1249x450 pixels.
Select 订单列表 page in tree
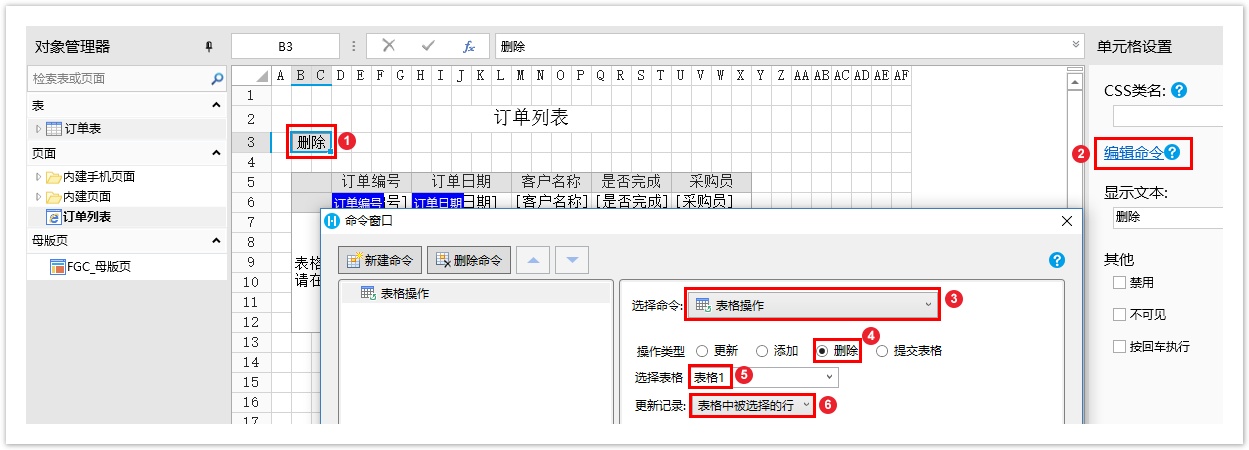86,216
